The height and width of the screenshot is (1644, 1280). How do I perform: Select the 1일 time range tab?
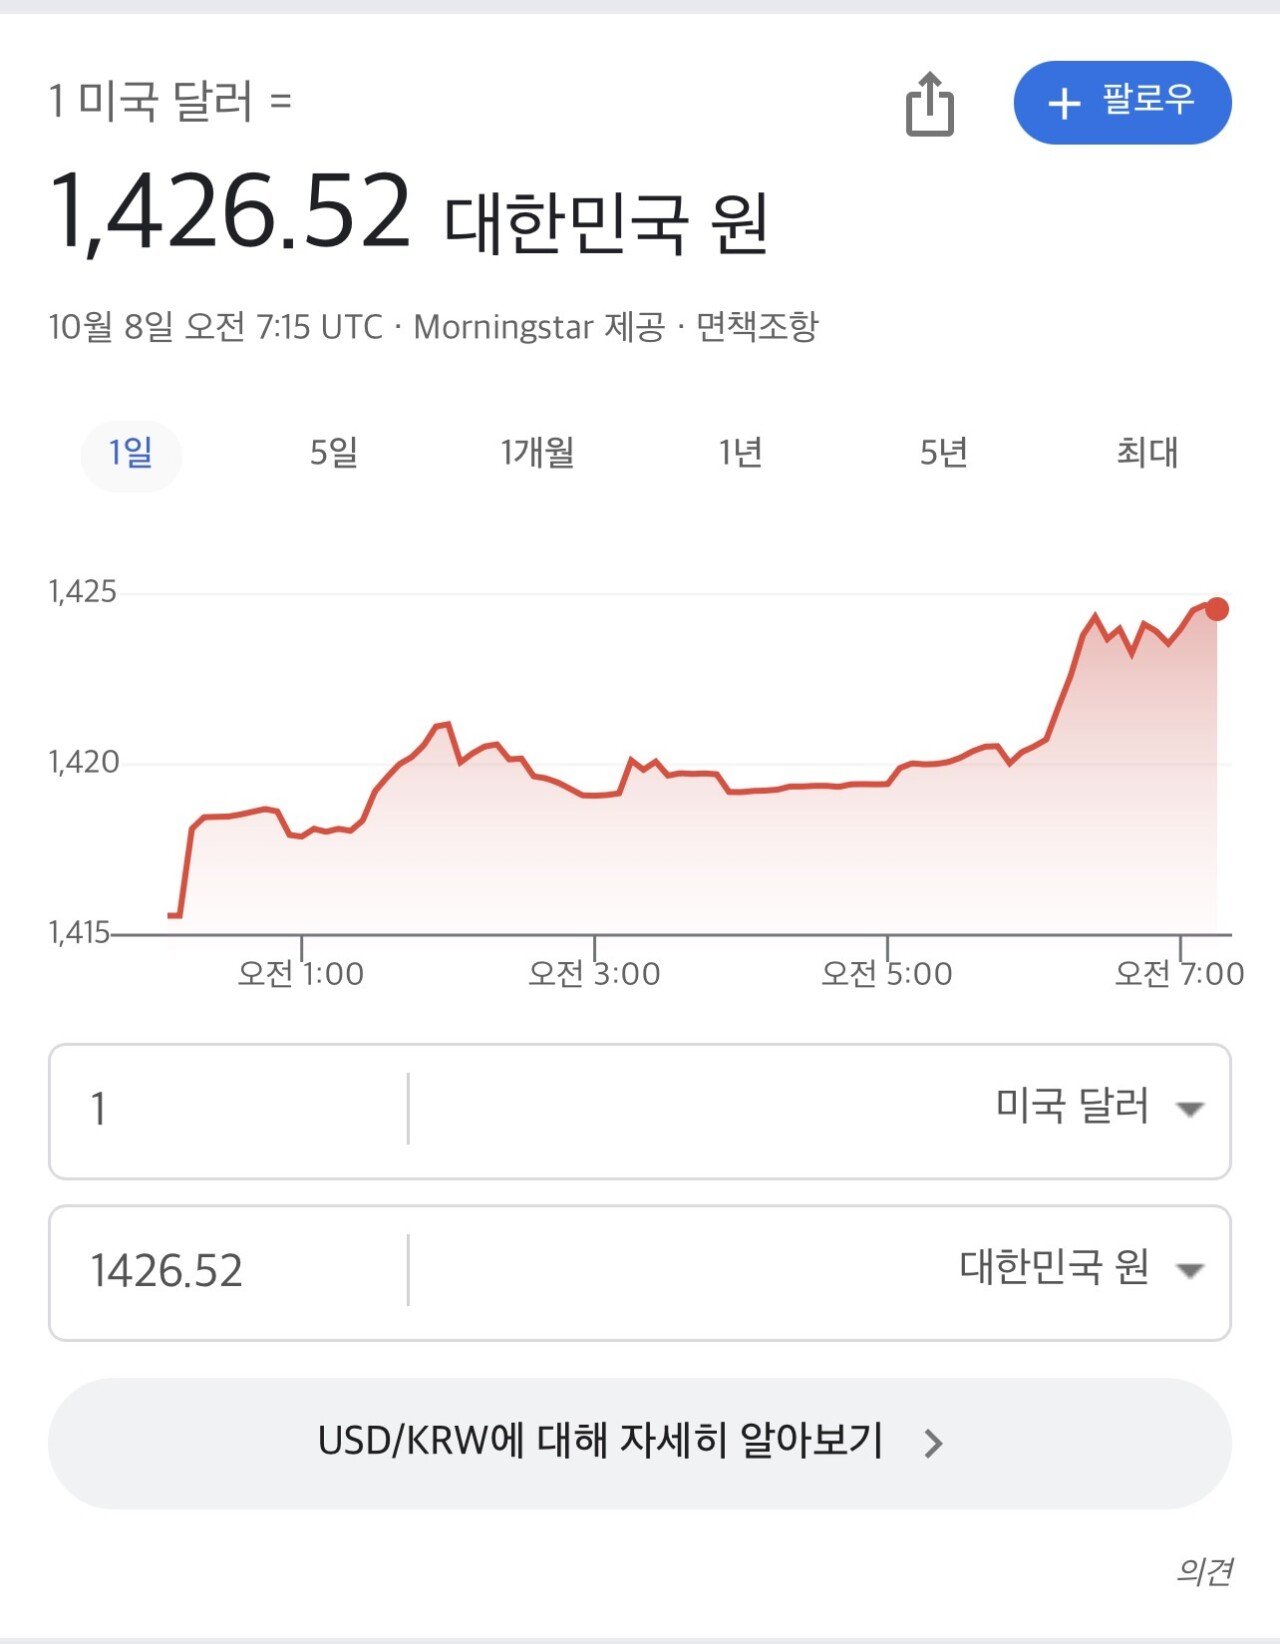click(131, 454)
